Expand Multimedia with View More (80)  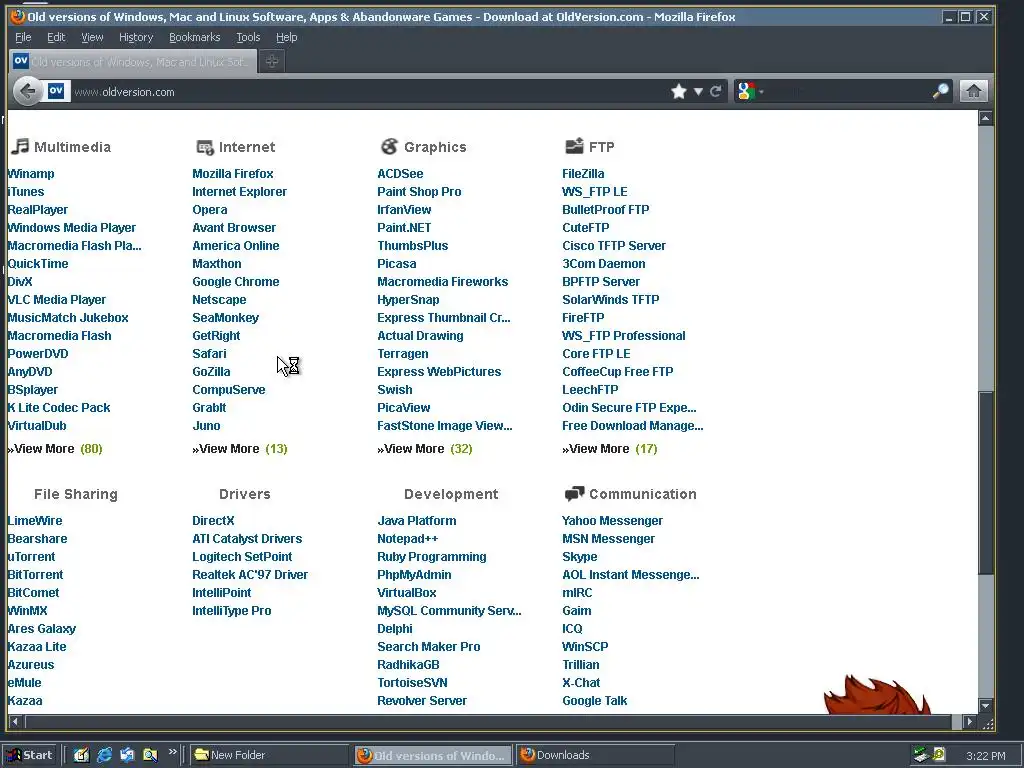[x=55, y=449]
